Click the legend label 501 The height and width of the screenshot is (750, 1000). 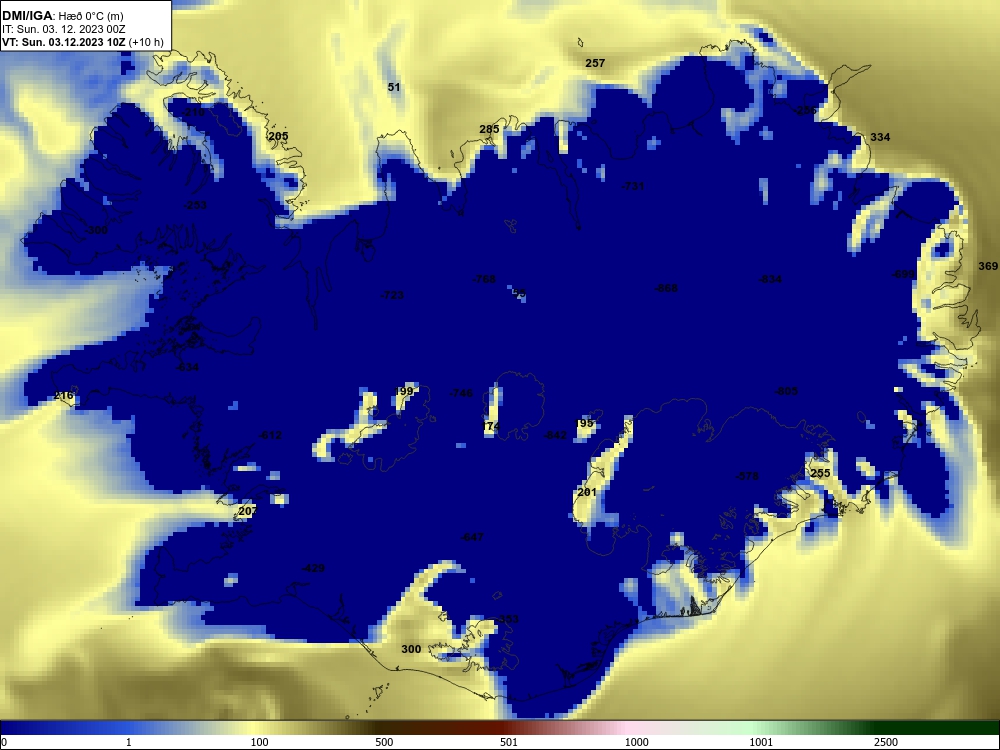click(509, 742)
